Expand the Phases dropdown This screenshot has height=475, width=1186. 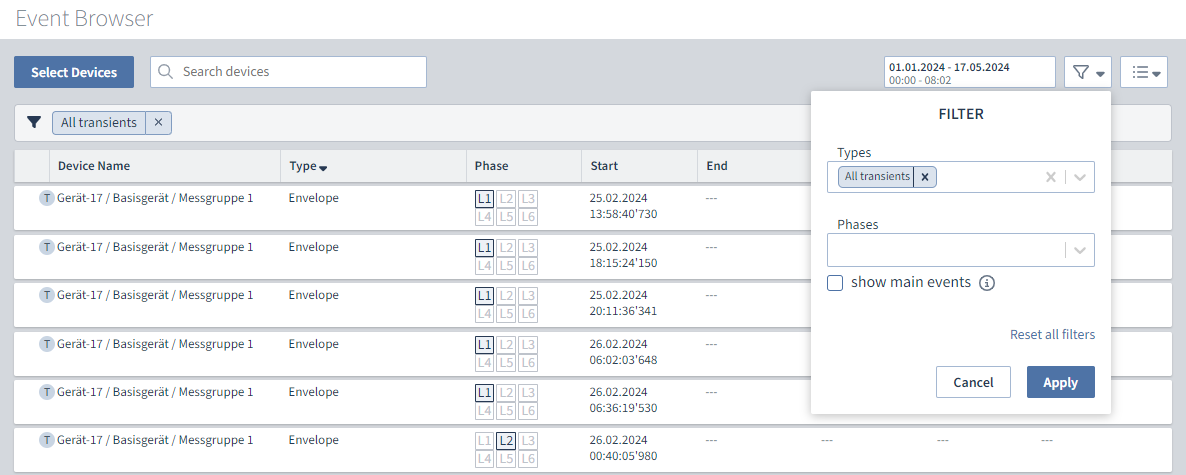click(x=1080, y=250)
